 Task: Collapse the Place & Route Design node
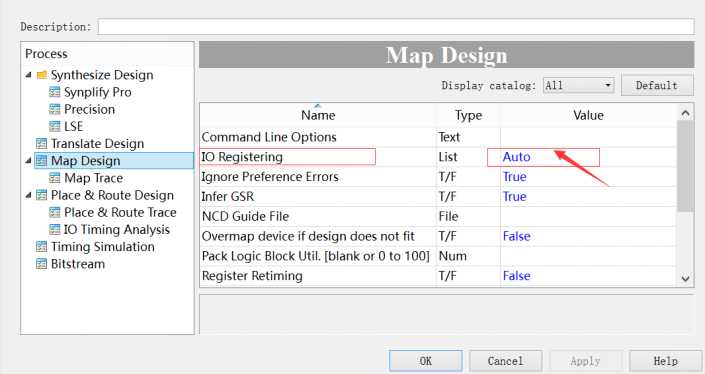point(29,195)
